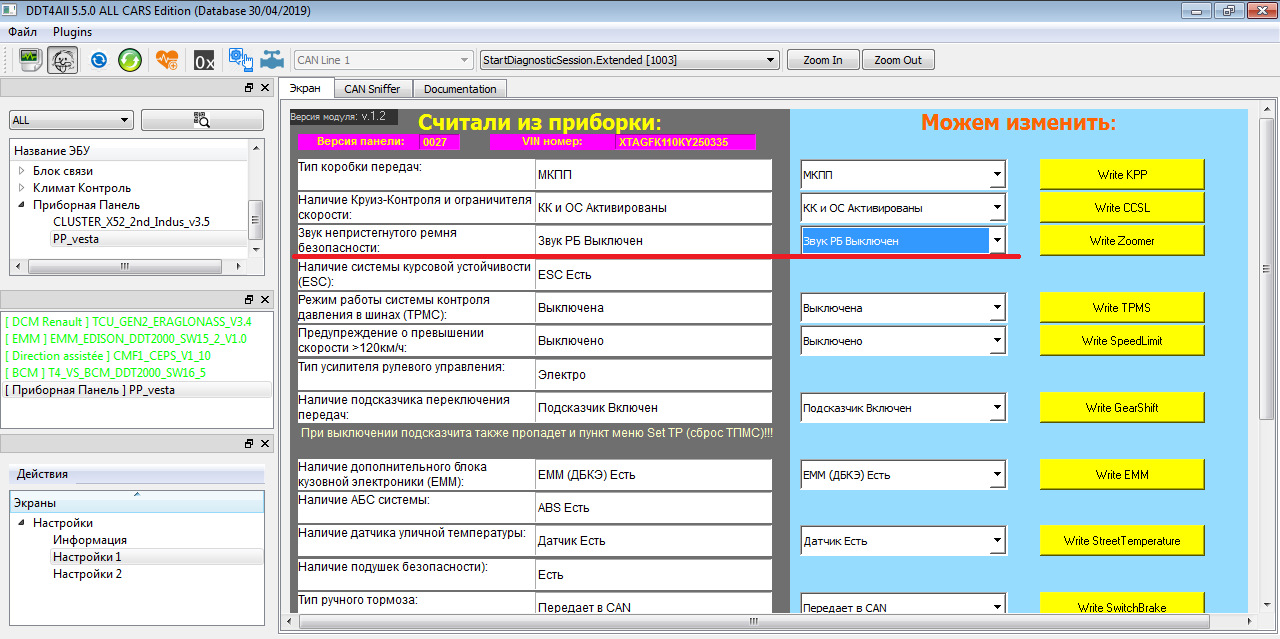Open the speed limit Выключено dropdown
Viewport: 1280px width, 639px height.
click(902, 341)
